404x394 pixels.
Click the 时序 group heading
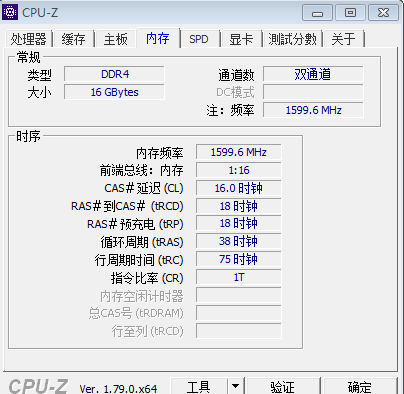[x=29, y=136]
